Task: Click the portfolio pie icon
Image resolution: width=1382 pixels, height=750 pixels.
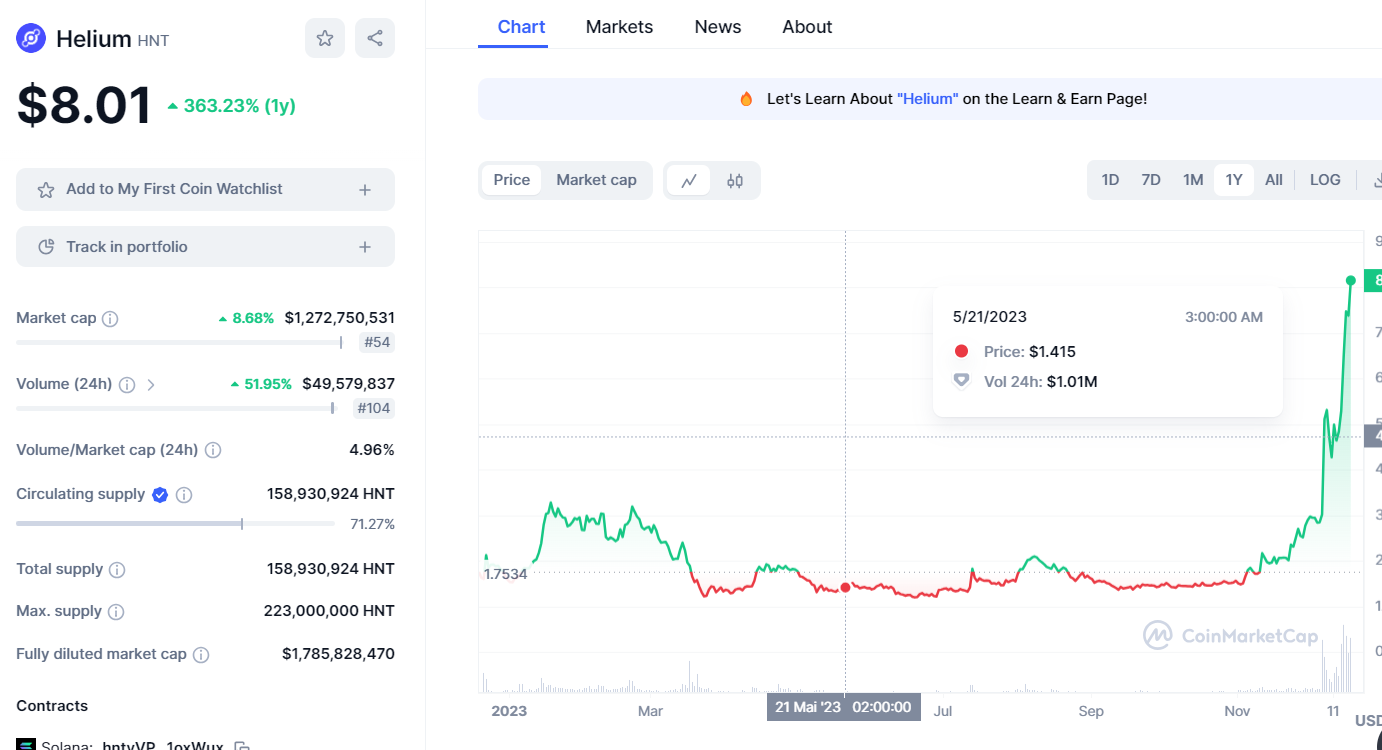Action: pyautogui.click(x=46, y=247)
